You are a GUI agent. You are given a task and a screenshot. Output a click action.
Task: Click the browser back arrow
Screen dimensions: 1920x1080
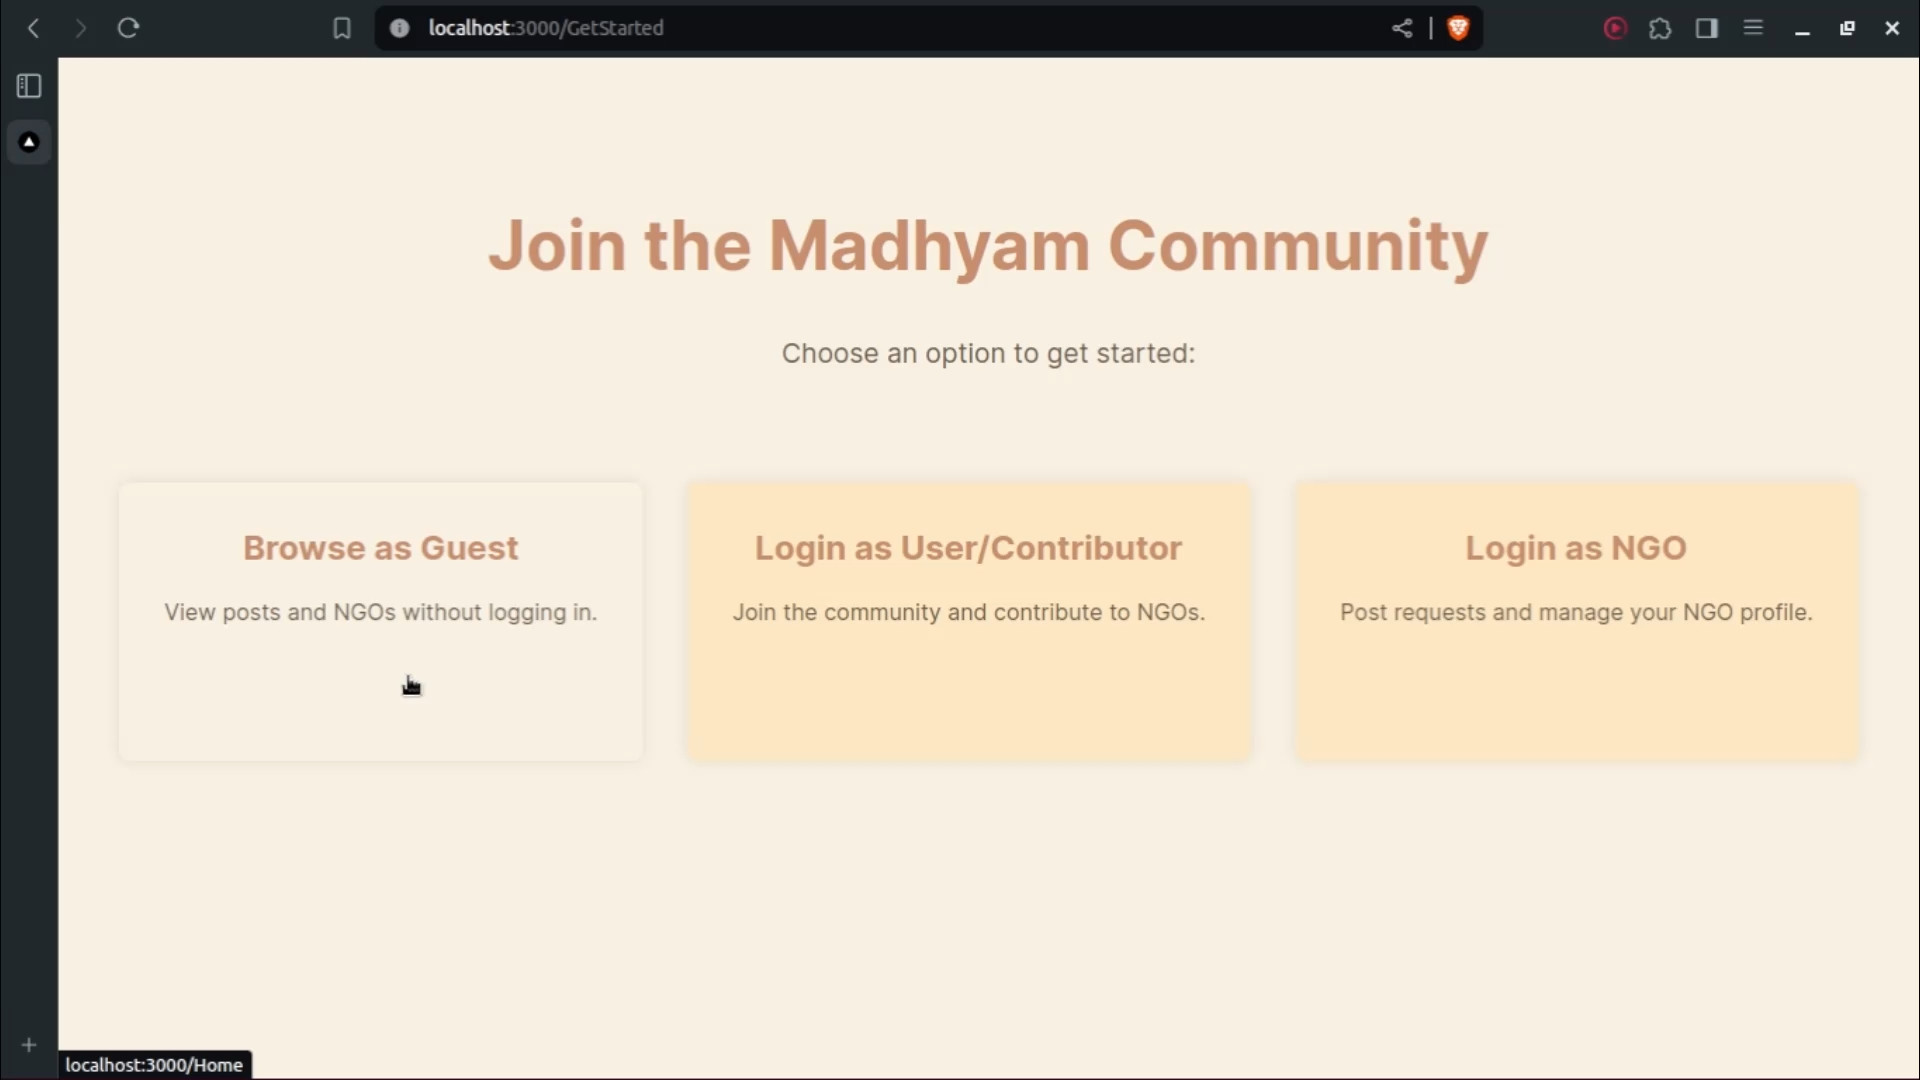(x=34, y=28)
